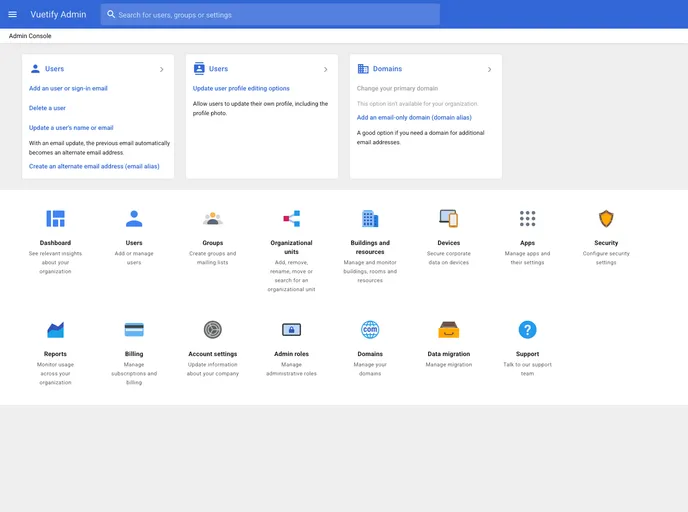Open Create an alternate email address link
Viewport: 688px width, 512px height.
click(x=94, y=166)
